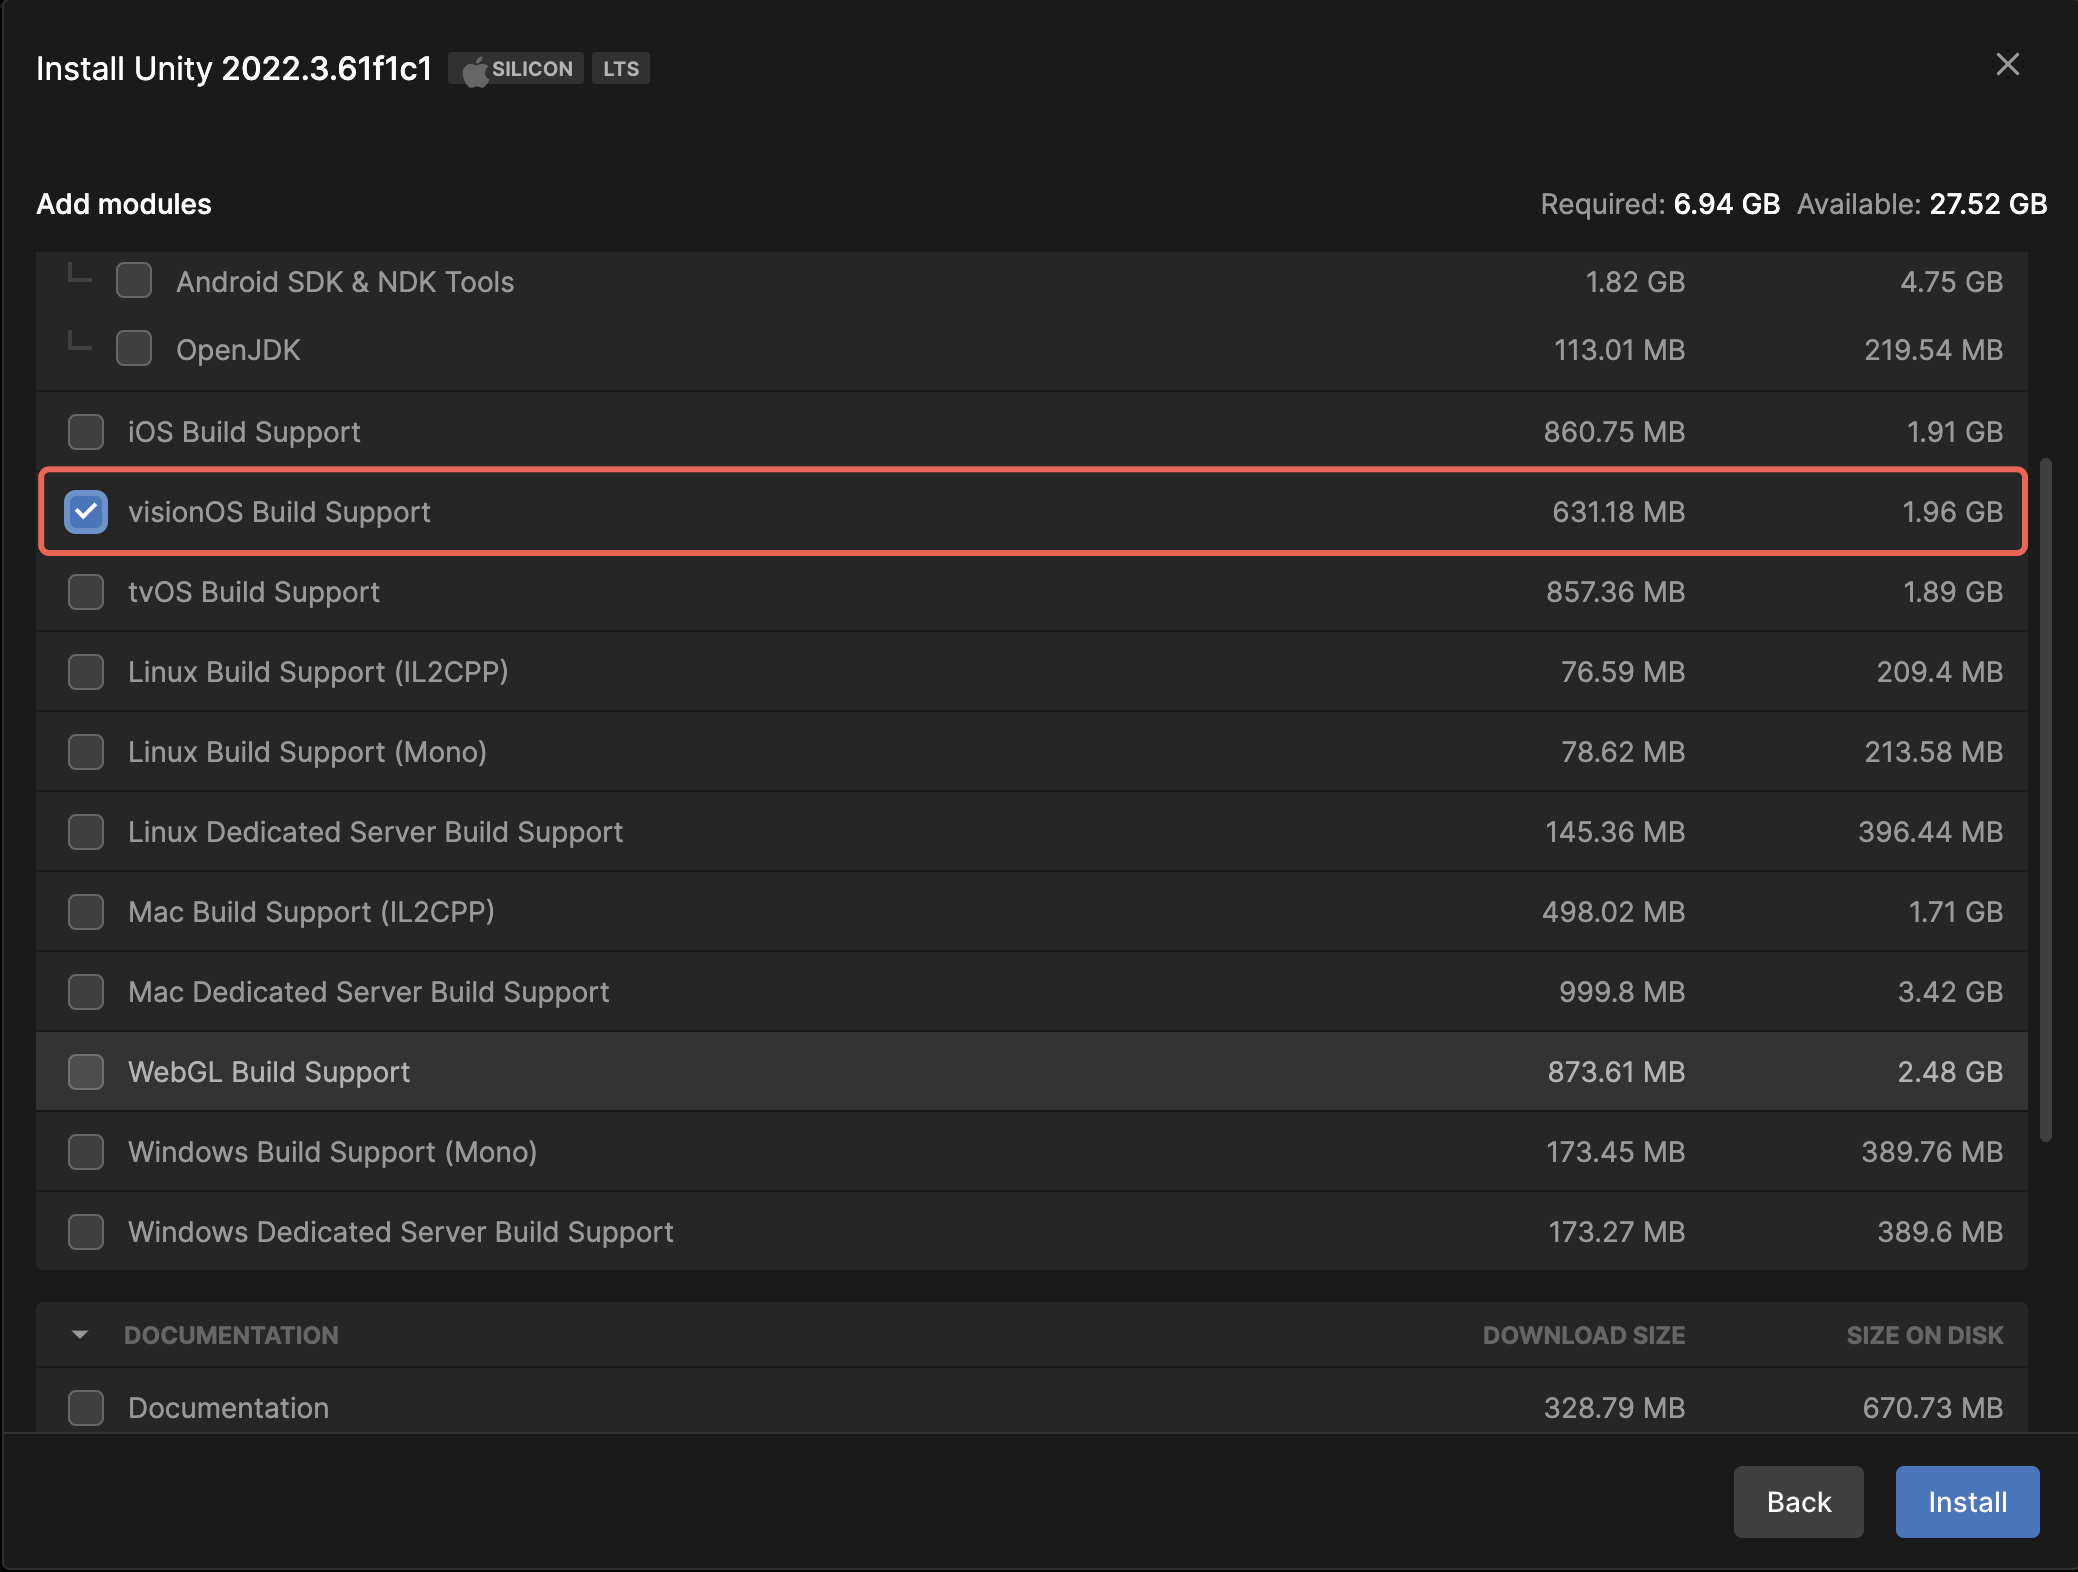Image resolution: width=2078 pixels, height=1572 pixels.
Task: Enable Linux Build Support (IL2CPP) checkbox
Action: coord(86,672)
